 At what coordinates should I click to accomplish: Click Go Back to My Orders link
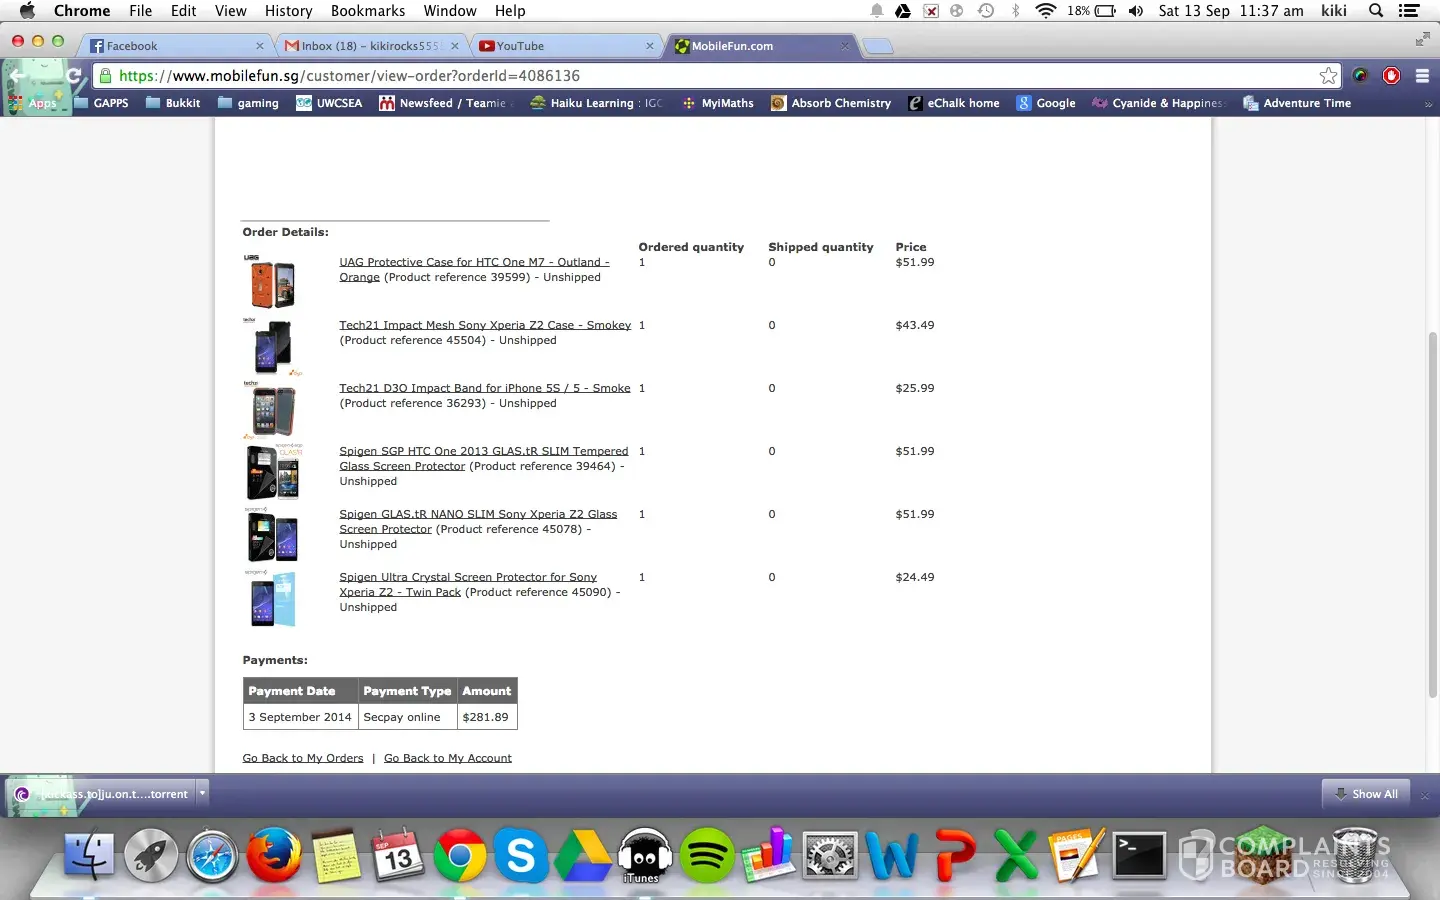(302, 758)
